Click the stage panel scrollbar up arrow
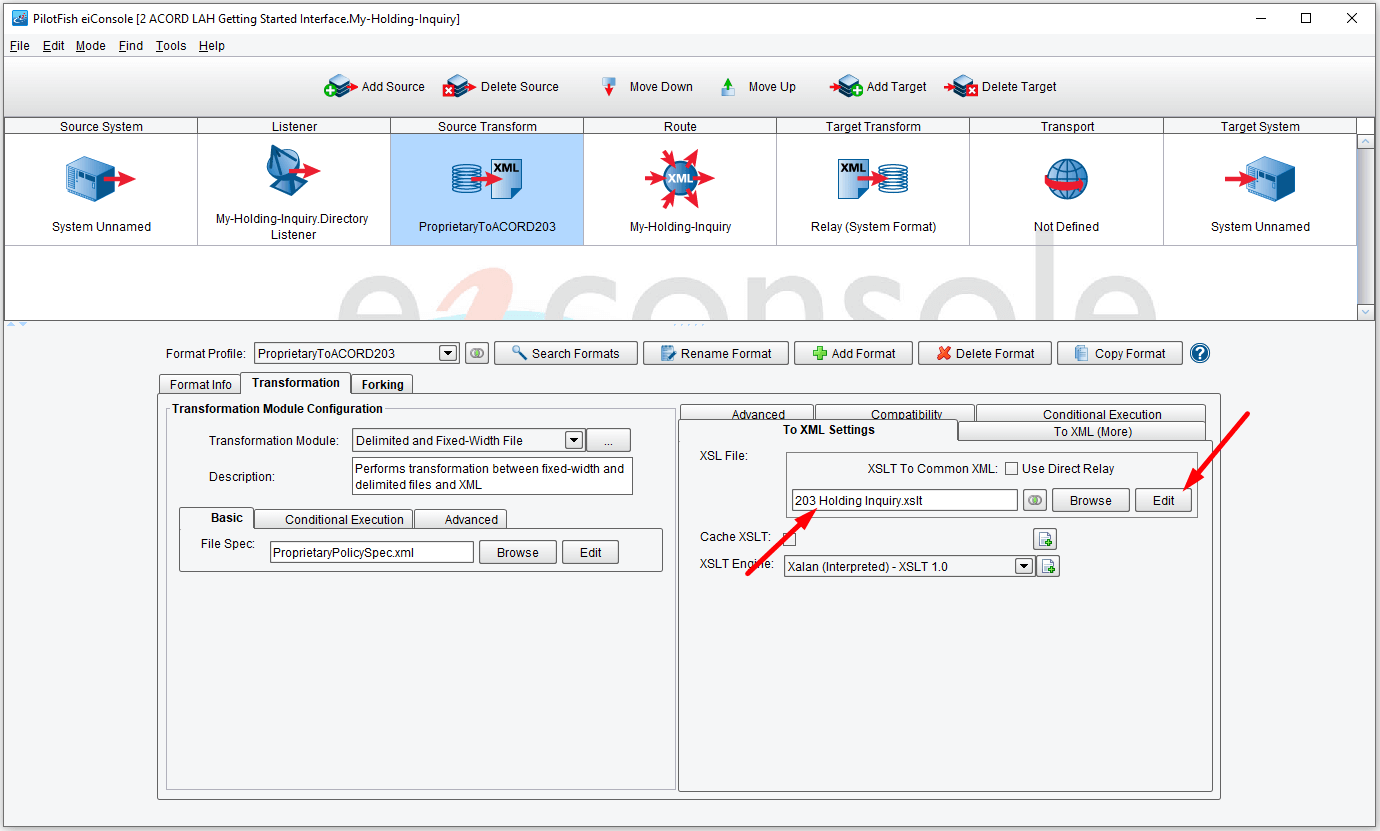 click(x=1366, y=142)
